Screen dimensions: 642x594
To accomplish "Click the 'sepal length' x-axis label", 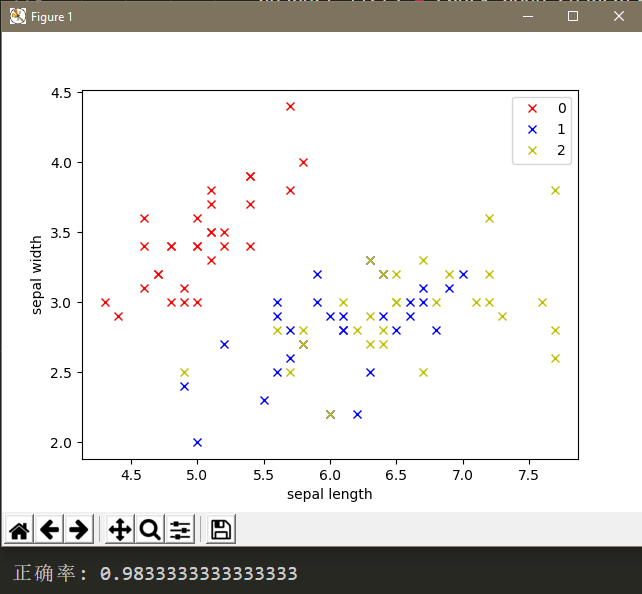I will click(330, 494).
